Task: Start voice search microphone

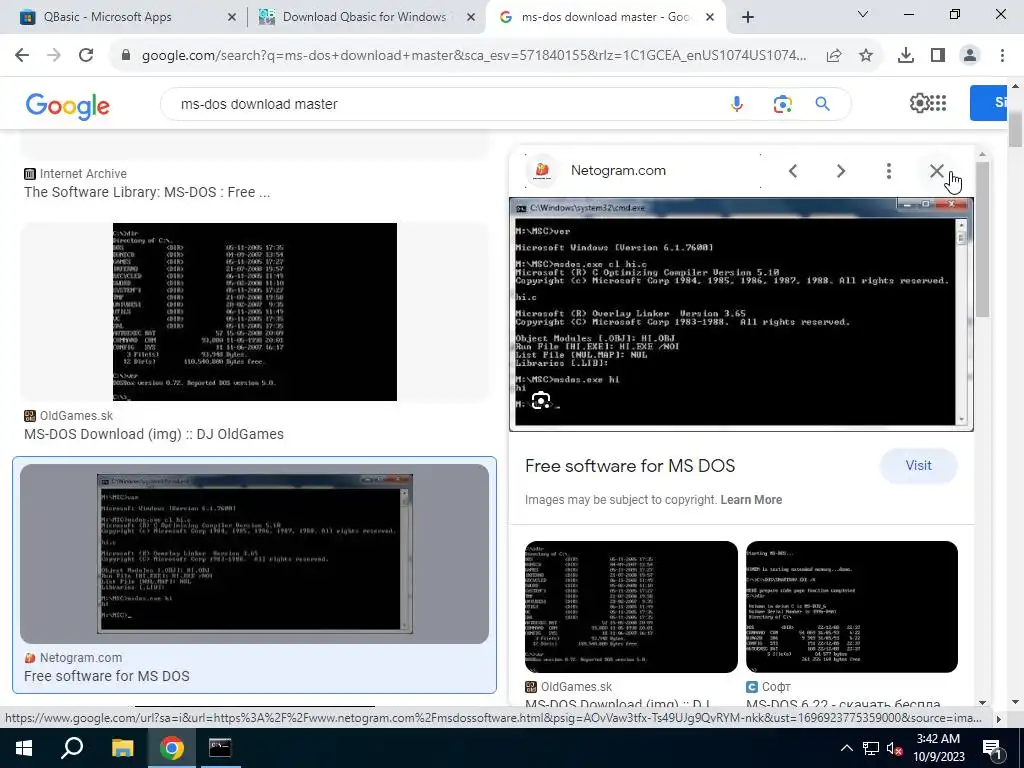Action: point(737,104)
